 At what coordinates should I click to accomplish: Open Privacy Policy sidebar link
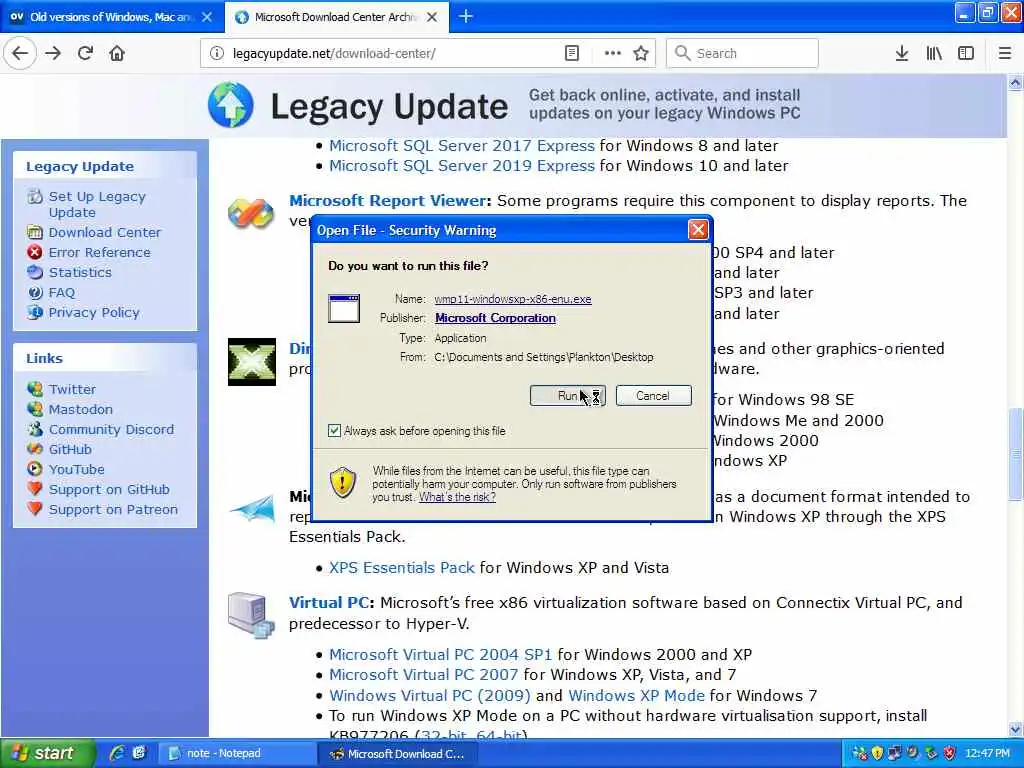[x=93, y=312]
